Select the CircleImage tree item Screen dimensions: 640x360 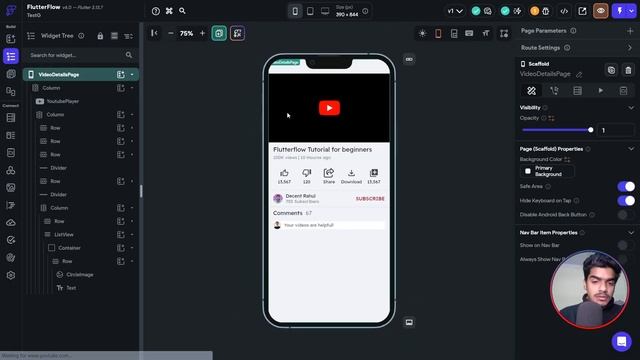point(80,275)
